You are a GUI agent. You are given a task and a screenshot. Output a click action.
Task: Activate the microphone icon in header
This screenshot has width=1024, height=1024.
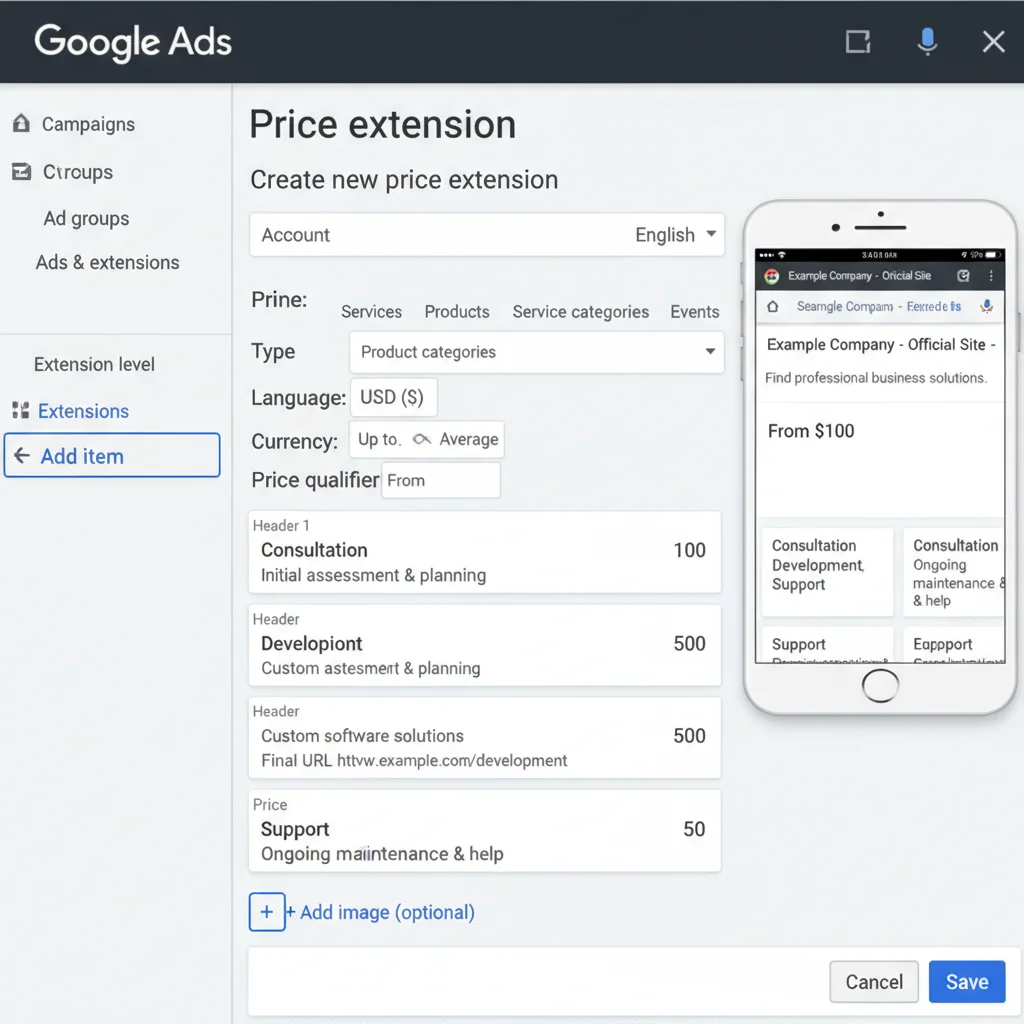click(x=927, y=42)
